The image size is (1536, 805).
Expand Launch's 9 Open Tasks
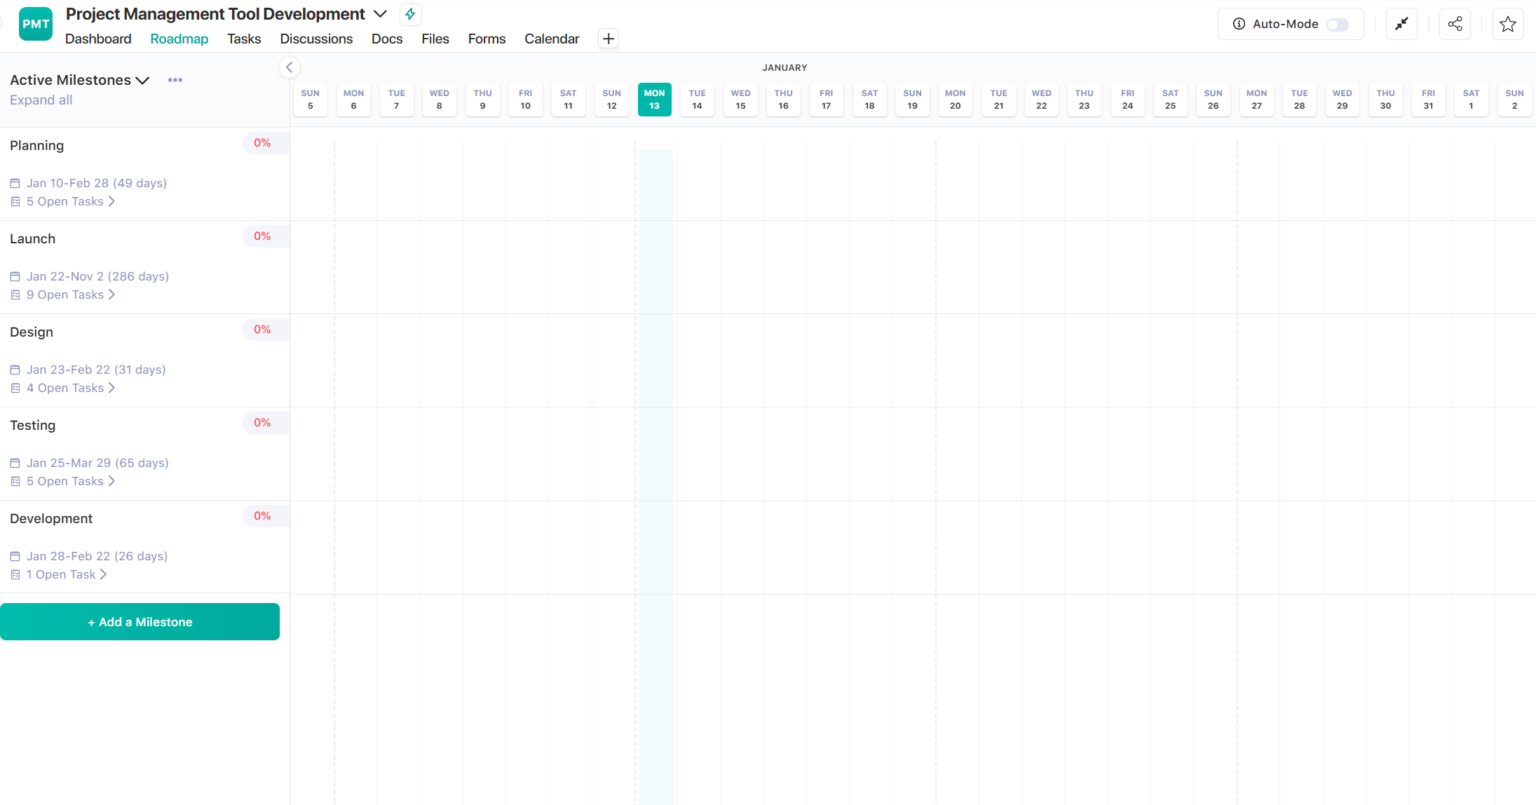click(x=70, y=295)
